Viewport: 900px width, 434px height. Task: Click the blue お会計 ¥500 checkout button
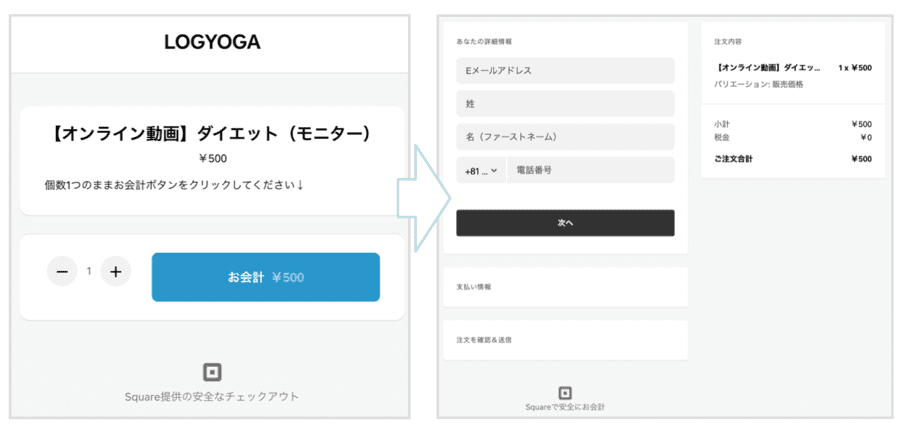[266, 277]
